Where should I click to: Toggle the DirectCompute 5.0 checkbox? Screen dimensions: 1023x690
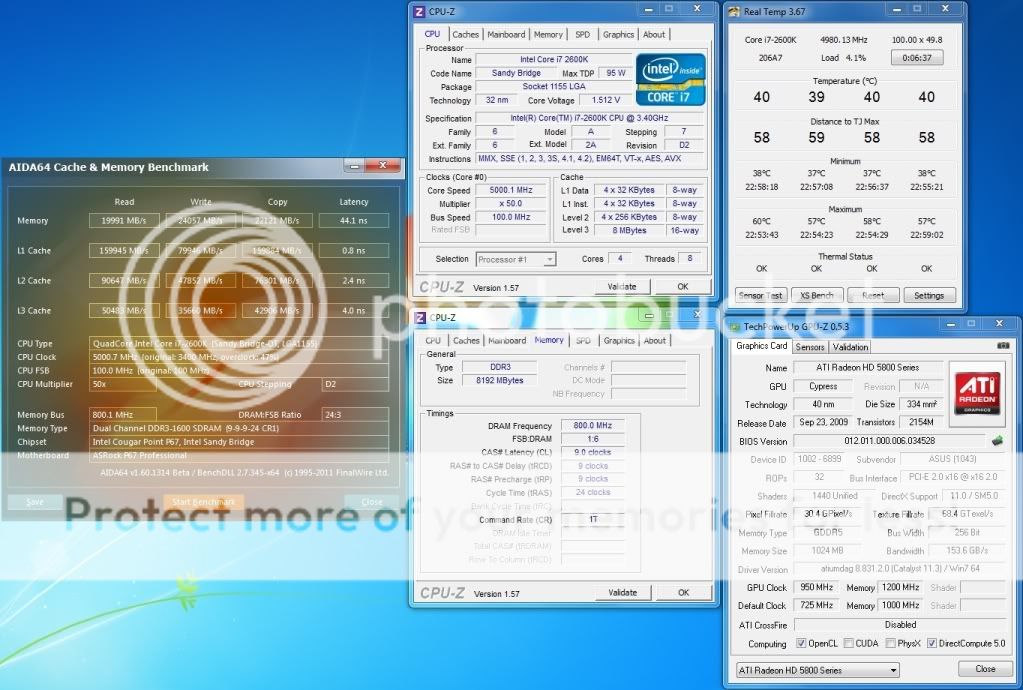[x=932, y=643]
